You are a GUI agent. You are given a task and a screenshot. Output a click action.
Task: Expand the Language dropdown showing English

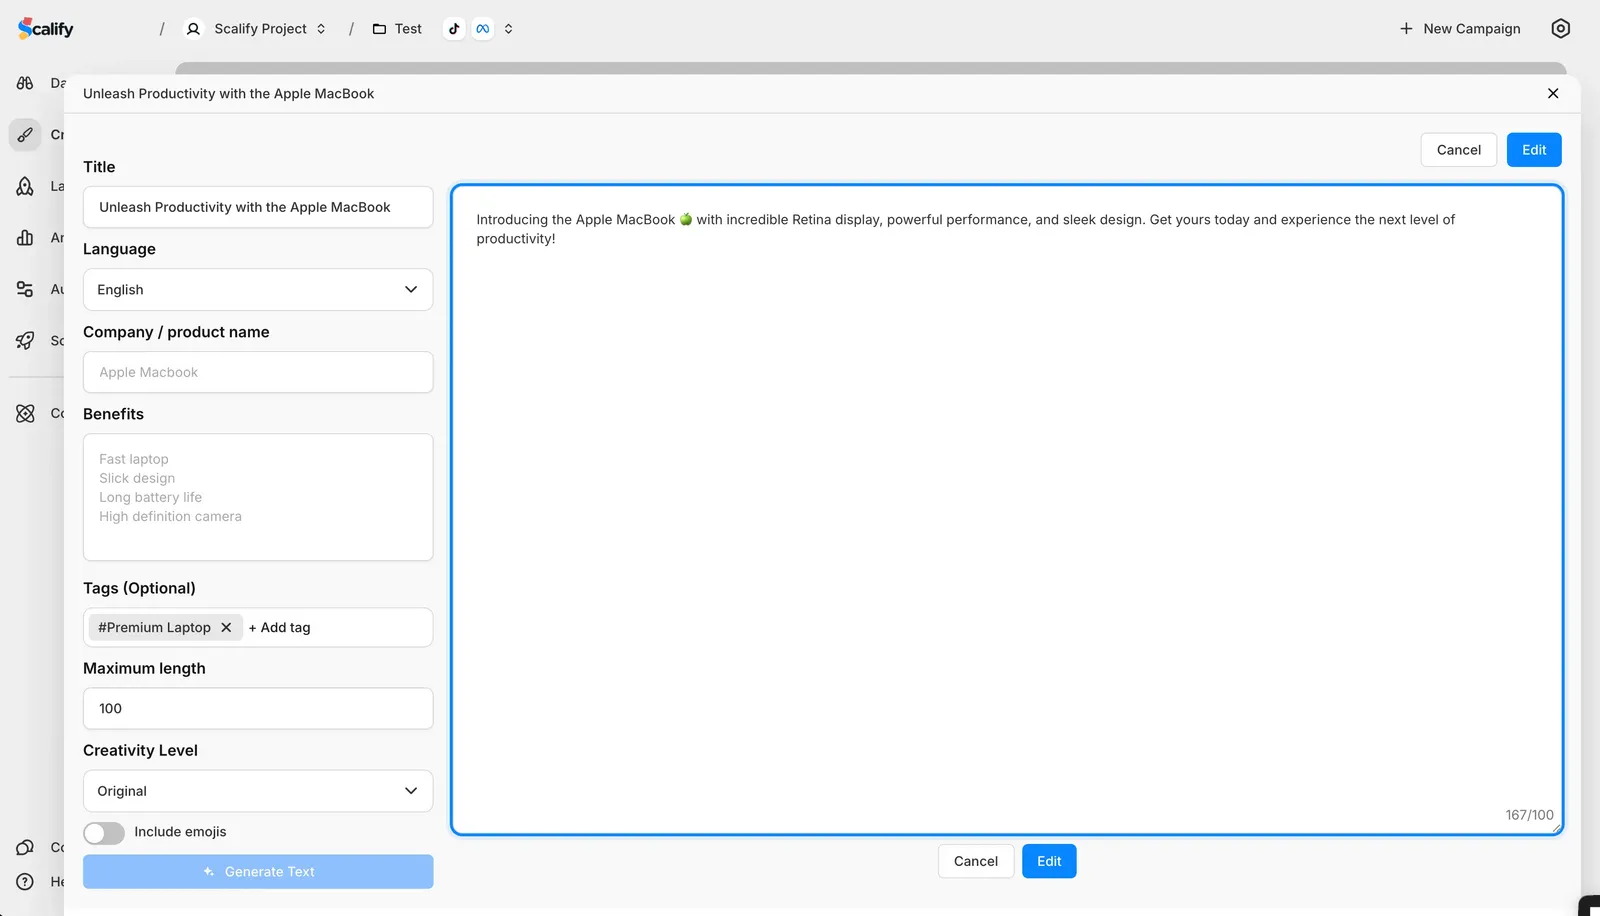click(258, 290)
